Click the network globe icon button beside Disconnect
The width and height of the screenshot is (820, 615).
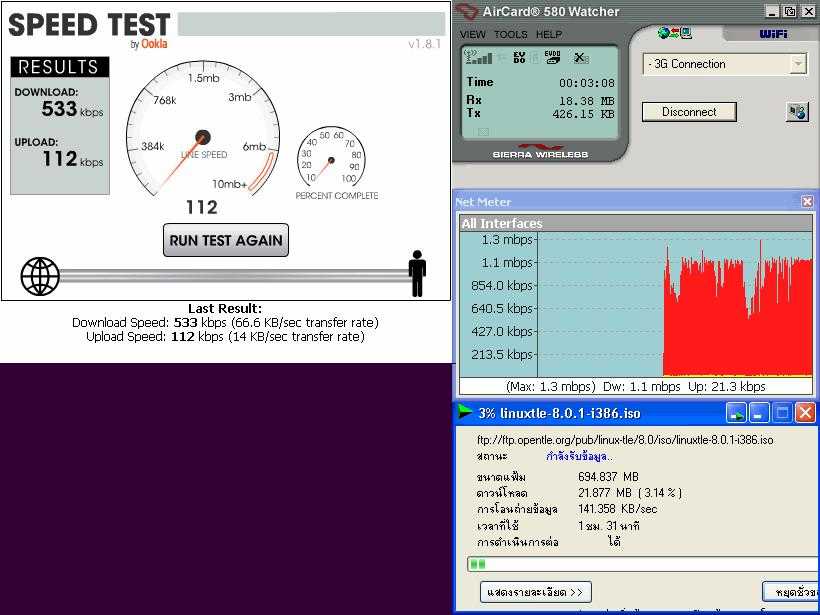click(797, 112)
